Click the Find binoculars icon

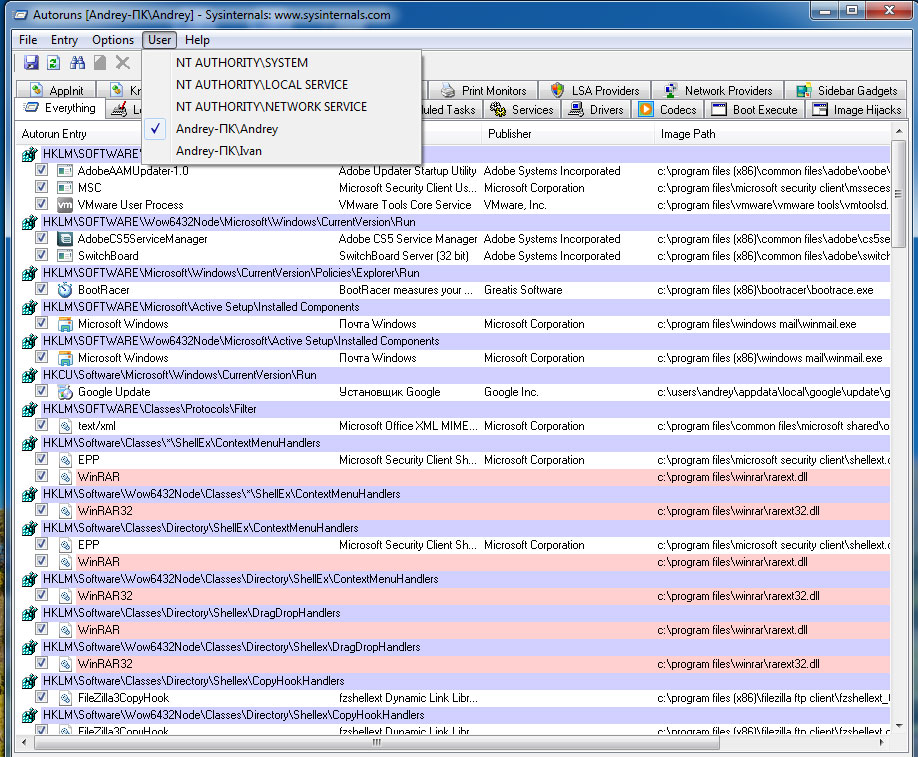click(x=76, y=63)
